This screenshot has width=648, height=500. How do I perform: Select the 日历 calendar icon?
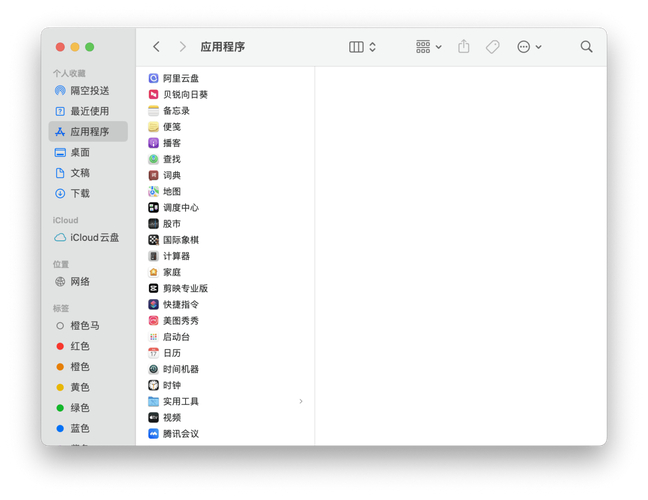point(153,353)
